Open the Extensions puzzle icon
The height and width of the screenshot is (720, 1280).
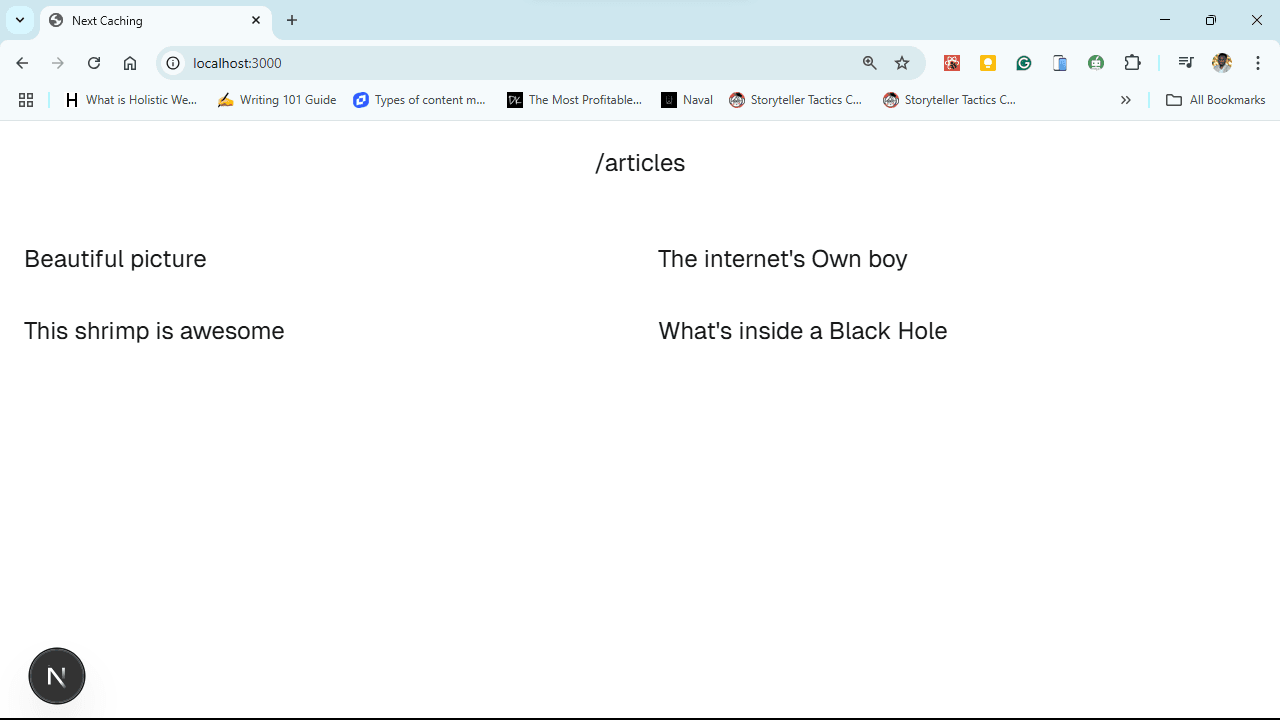click(x=1132, y=63)
